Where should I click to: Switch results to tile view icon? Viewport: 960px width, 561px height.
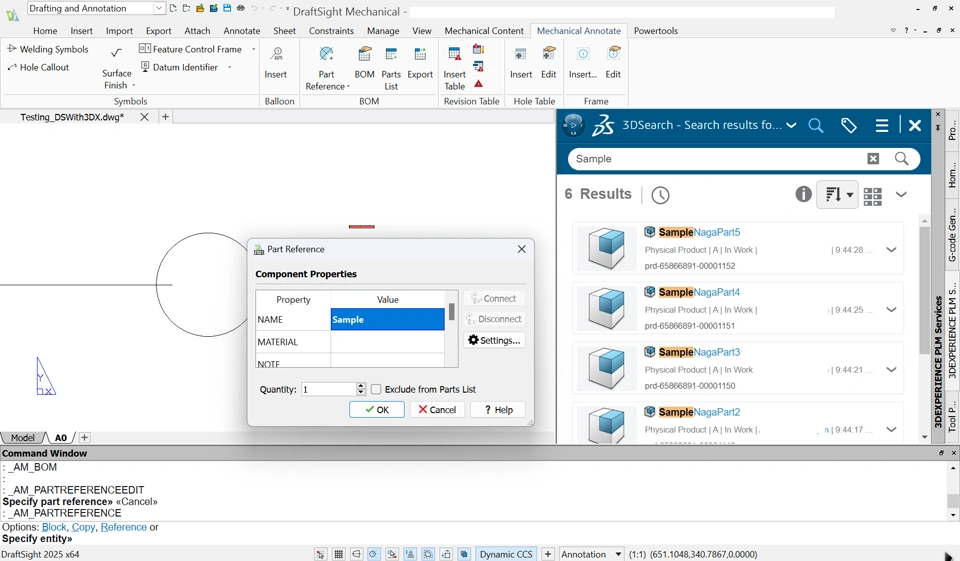click(872, 196)
